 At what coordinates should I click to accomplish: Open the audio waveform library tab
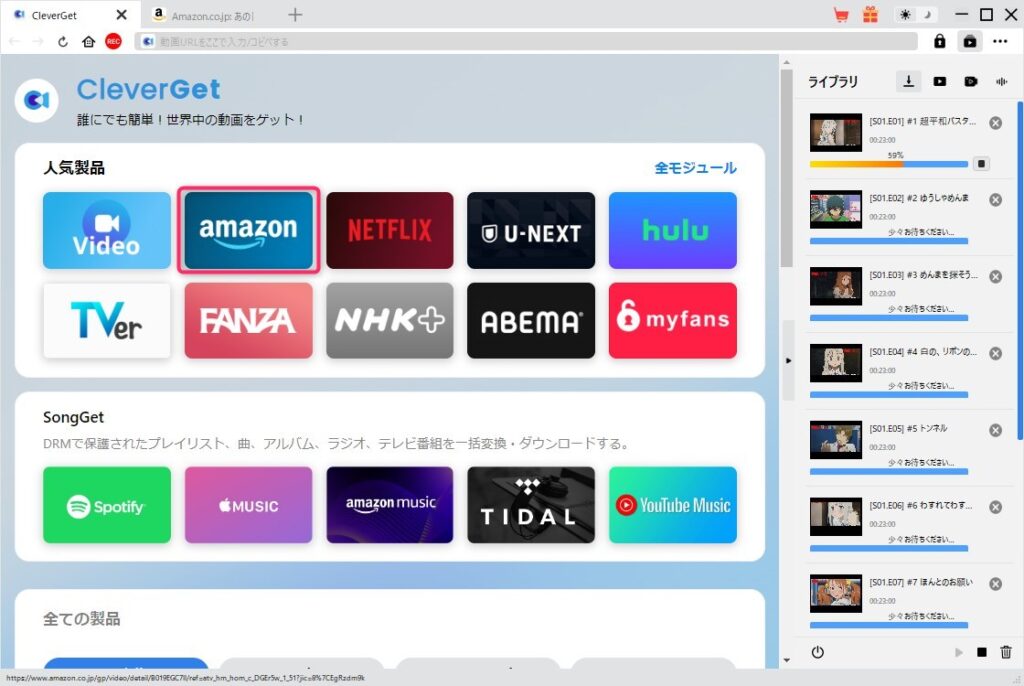1001,82
